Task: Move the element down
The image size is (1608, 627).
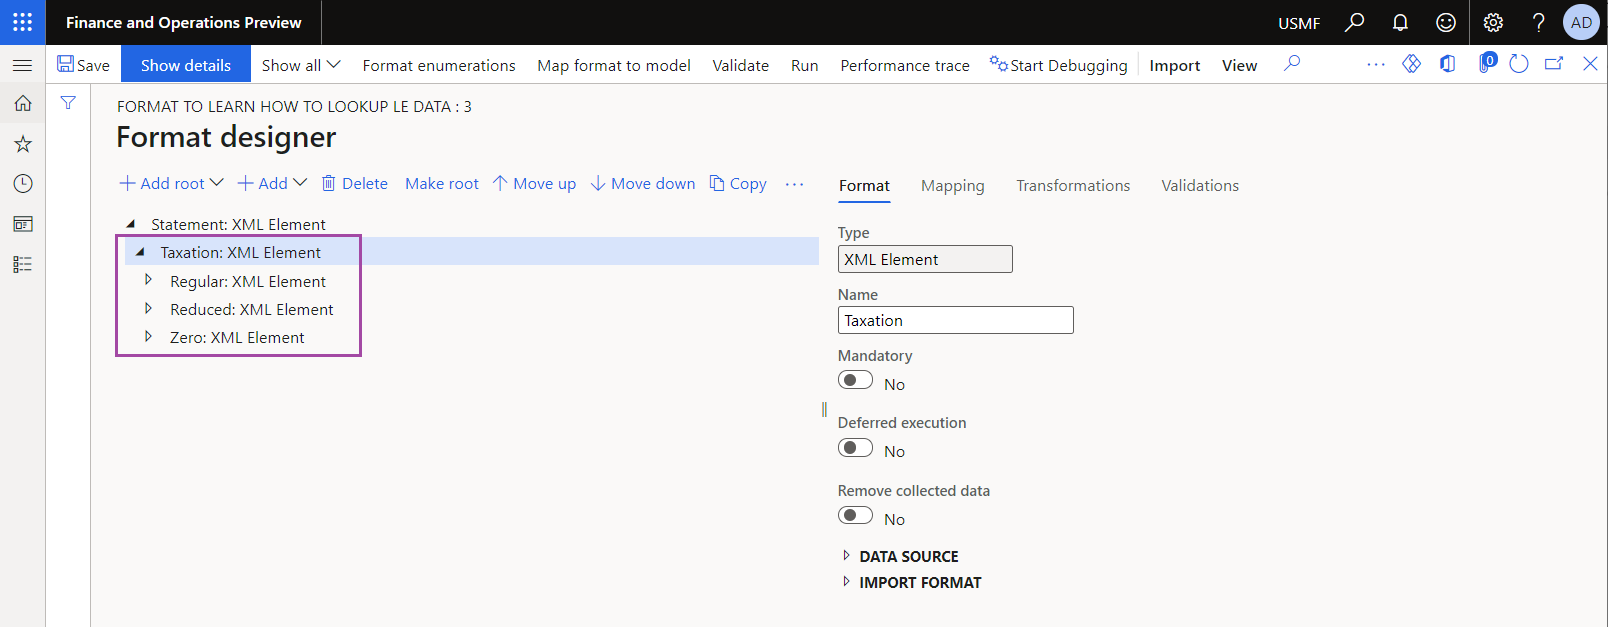Action: point(642,183)
